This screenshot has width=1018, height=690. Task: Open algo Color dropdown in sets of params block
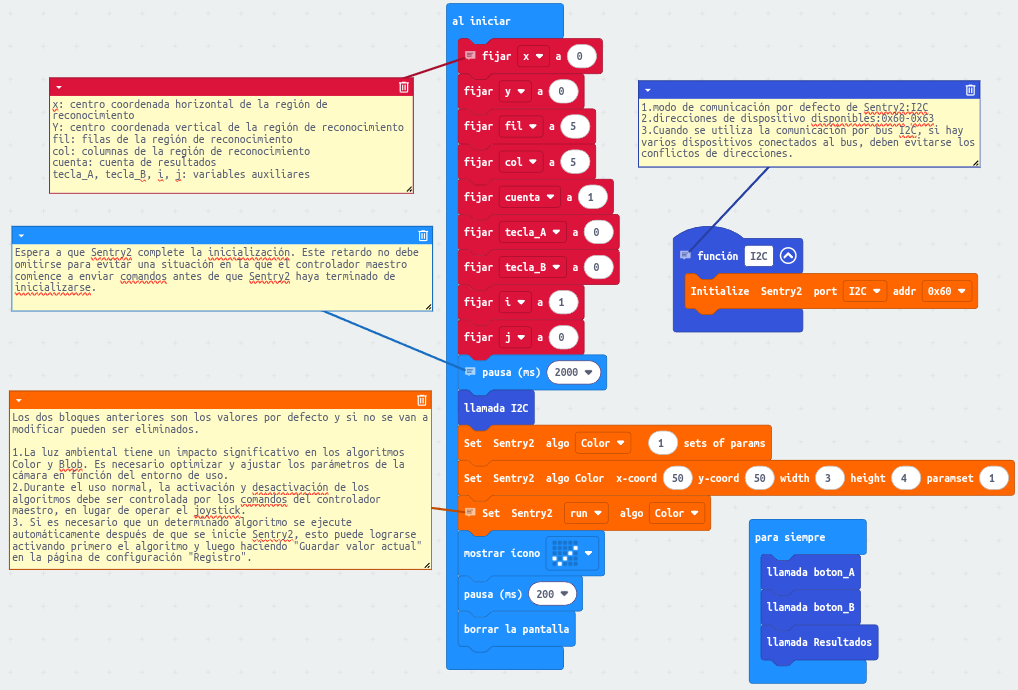[x=603, y=443]
